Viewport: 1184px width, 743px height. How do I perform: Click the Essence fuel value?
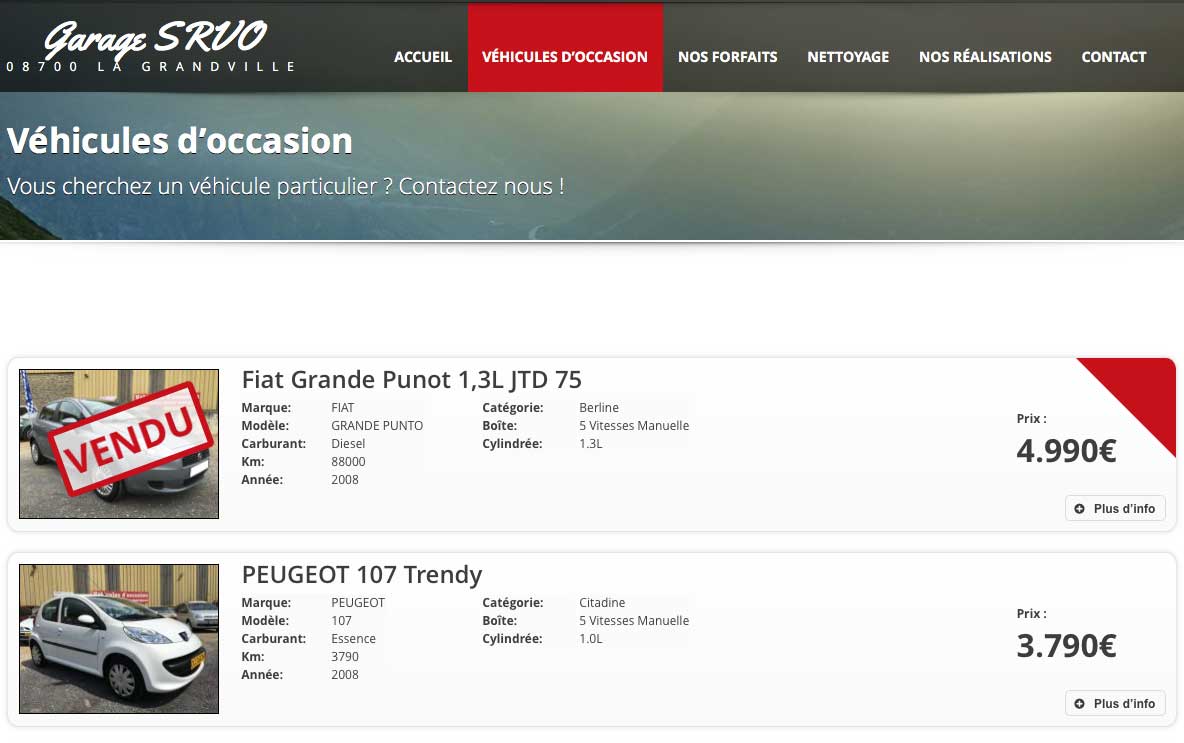pos(353,639)
